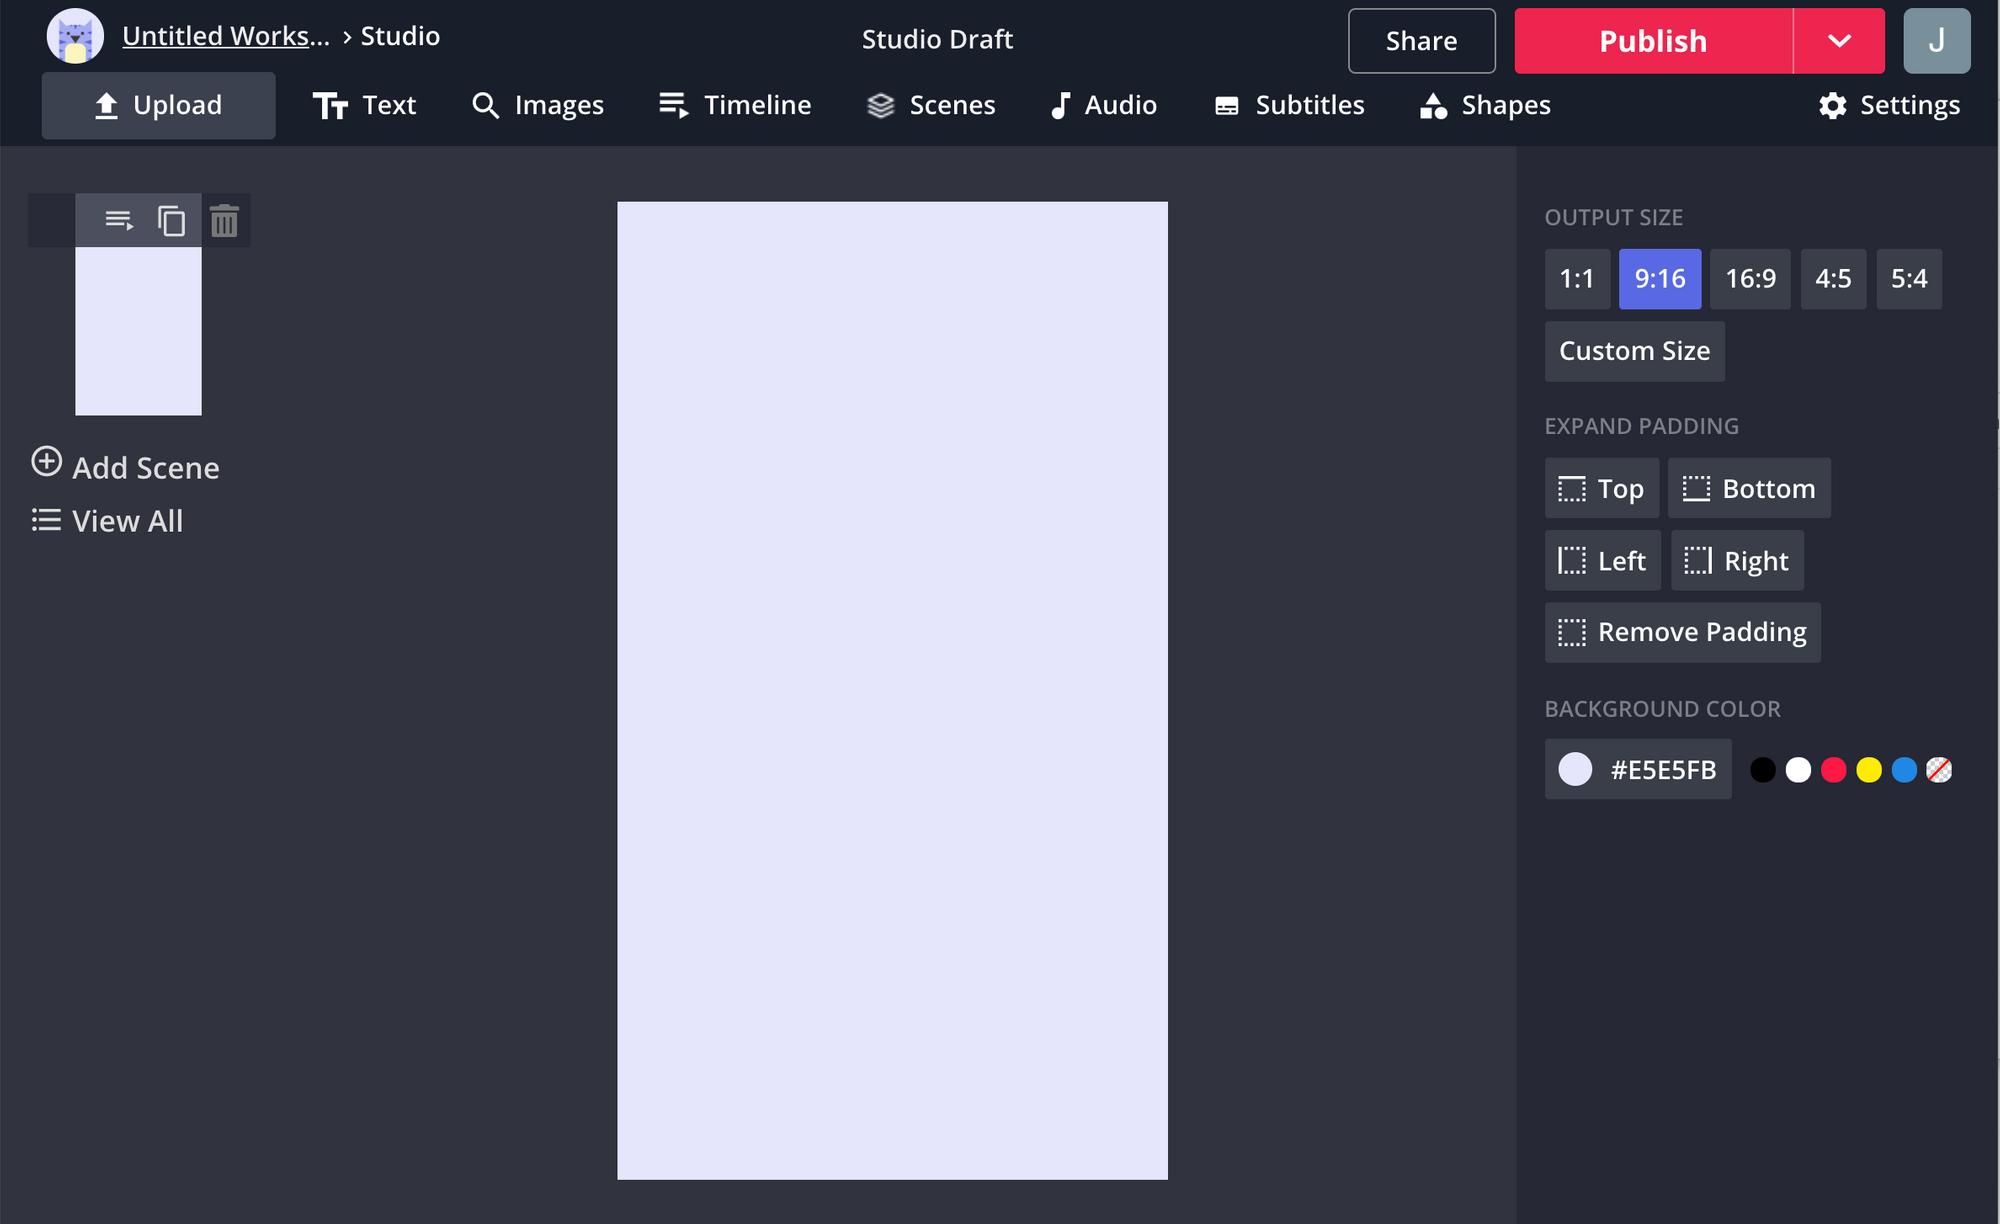Click the scene timeline icon above thumbnail
Image resolution: width=2000 pixels, height=1224 pixels.
(x=119, y=220)
